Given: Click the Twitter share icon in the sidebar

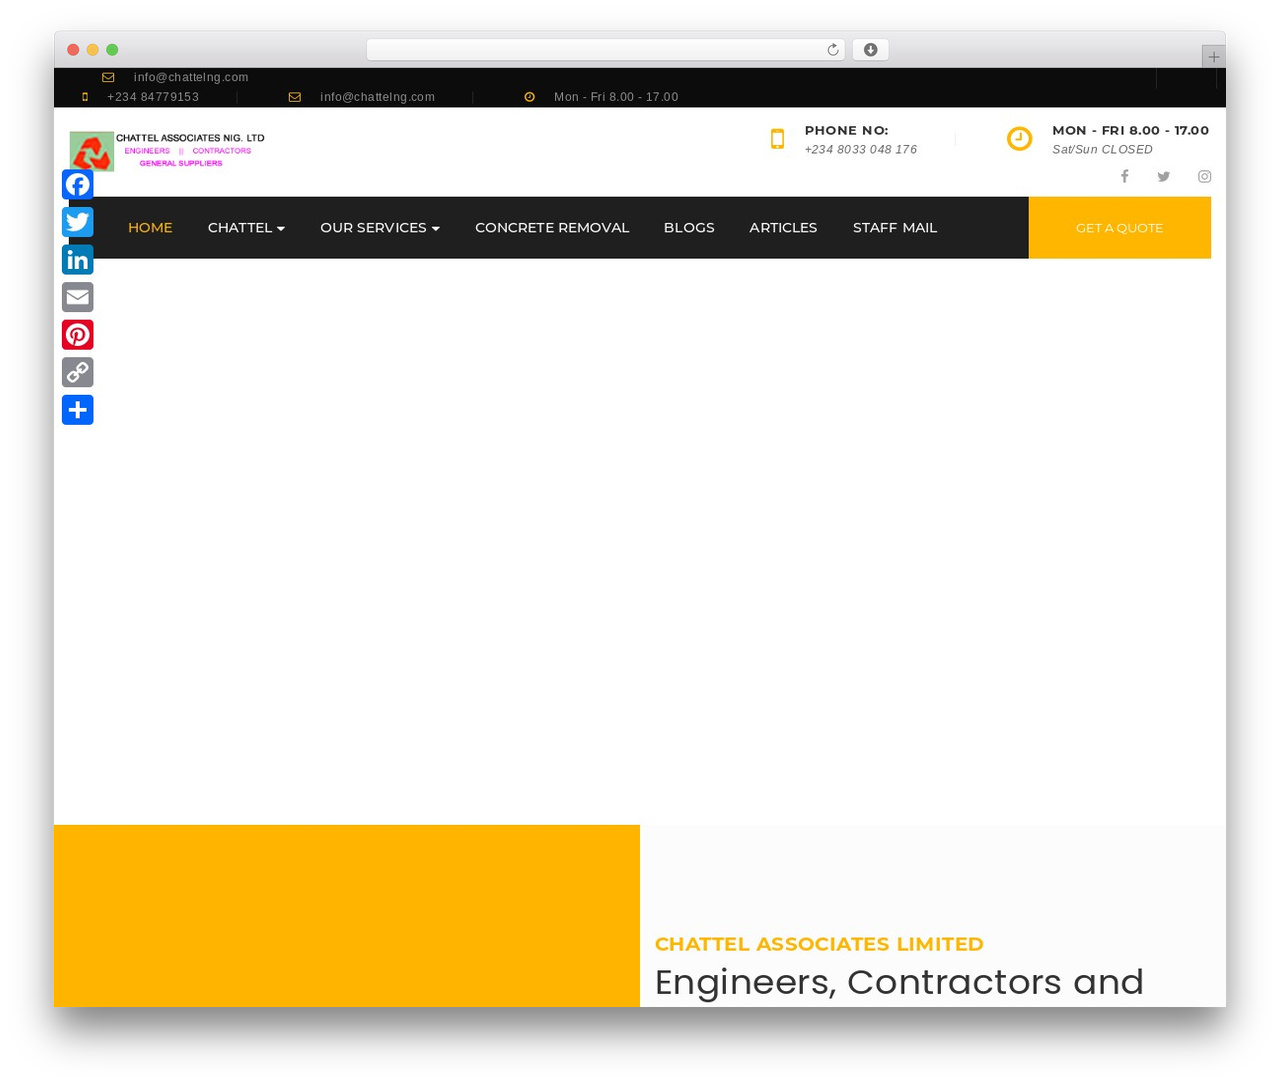Looking at the screenshot, I should (78, 222).
